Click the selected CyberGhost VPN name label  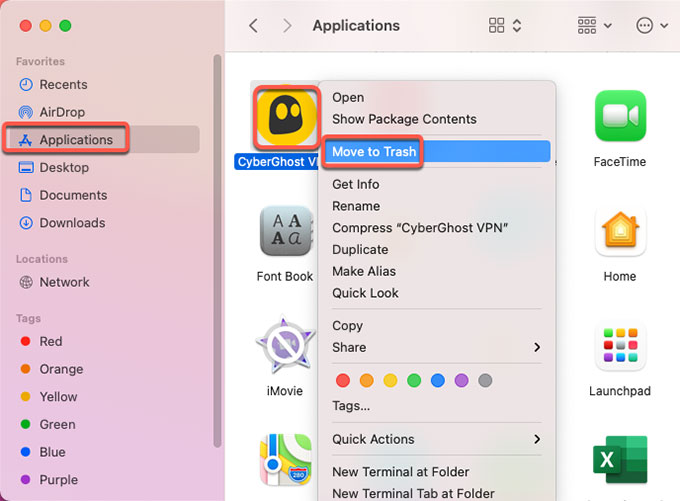pos(277,162)
